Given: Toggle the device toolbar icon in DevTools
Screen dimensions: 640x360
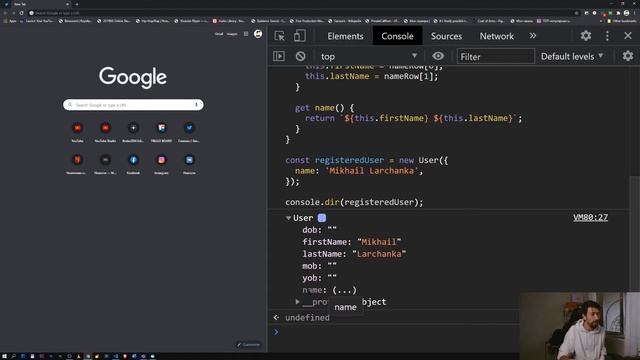Looking at the screenshot, I should coord(300,36).
